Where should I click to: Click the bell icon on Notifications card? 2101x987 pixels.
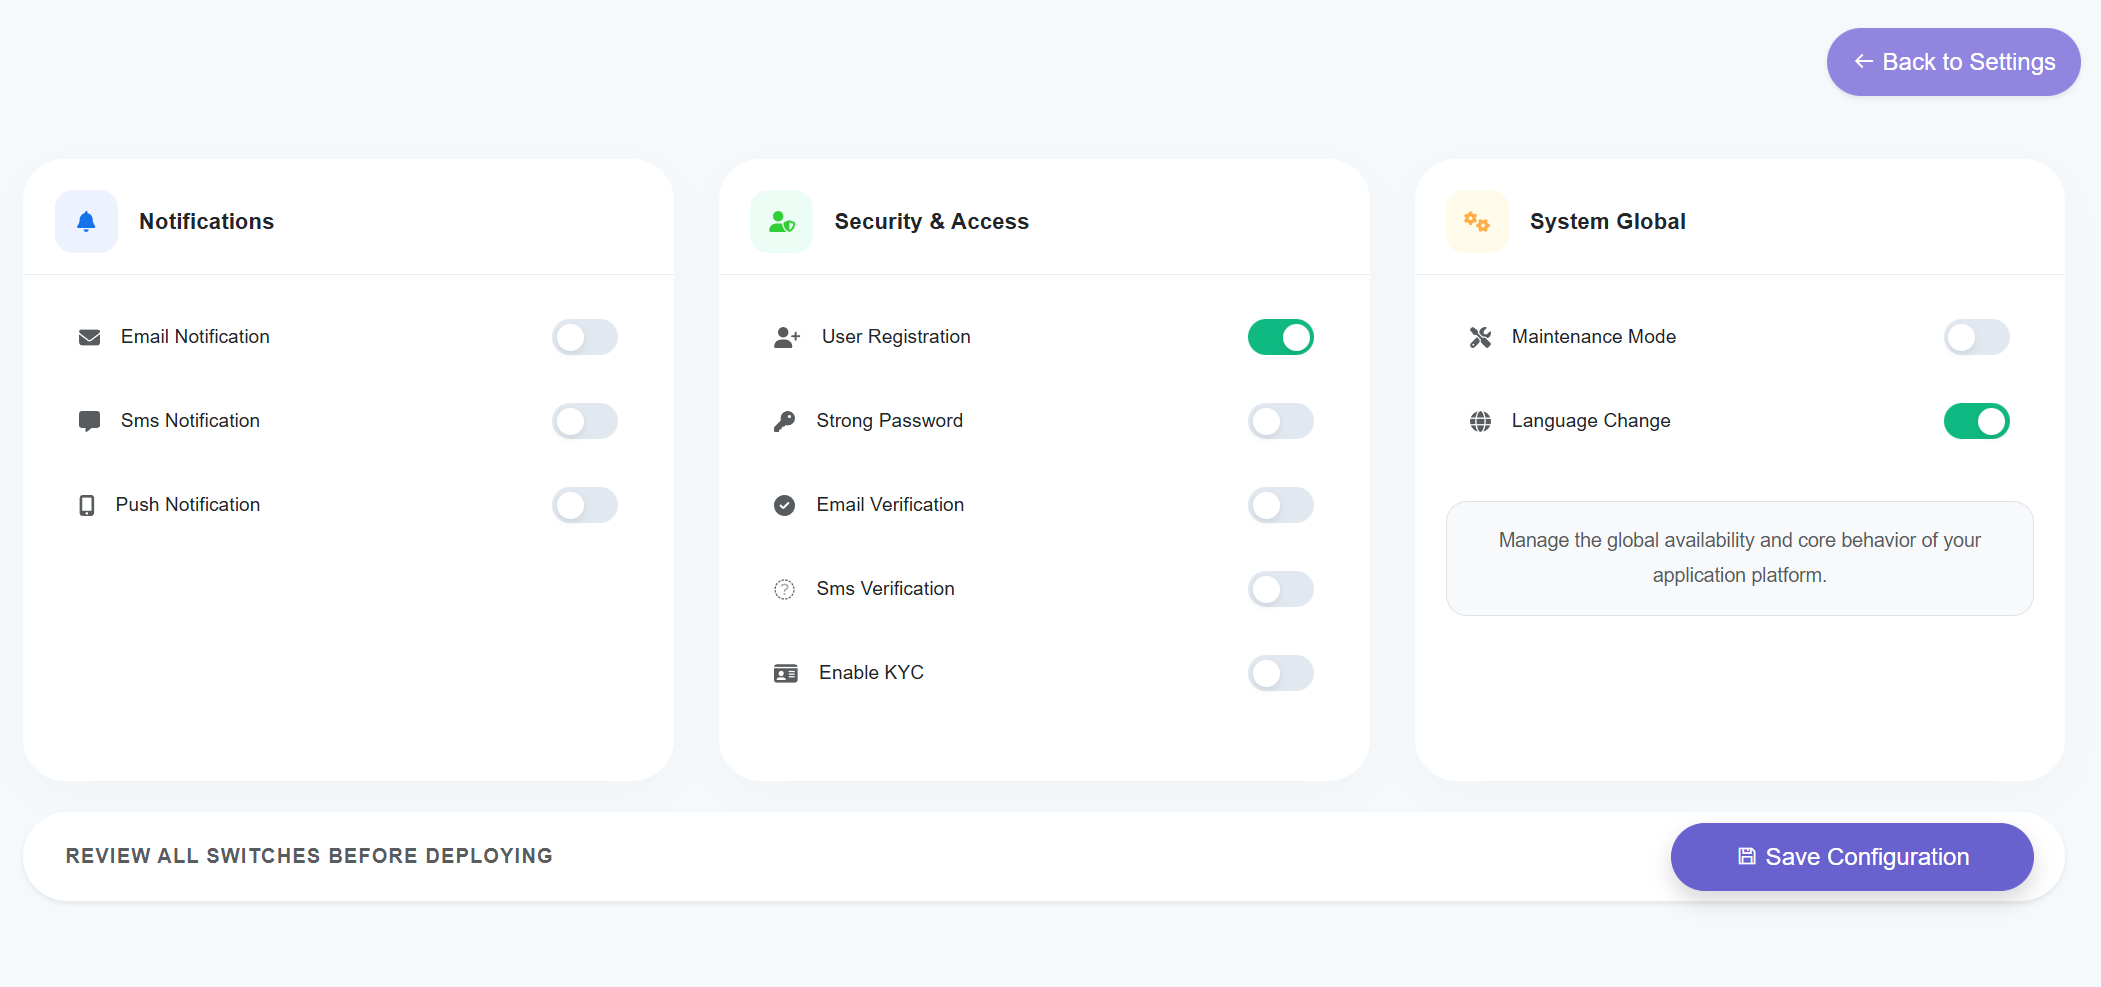coord(86,221)
